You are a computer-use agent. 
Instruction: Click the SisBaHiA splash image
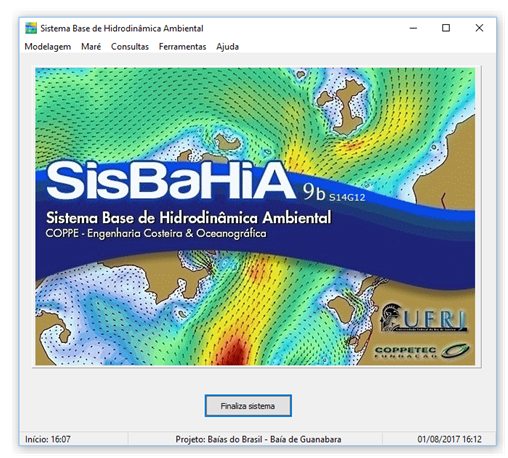[255, 216]
